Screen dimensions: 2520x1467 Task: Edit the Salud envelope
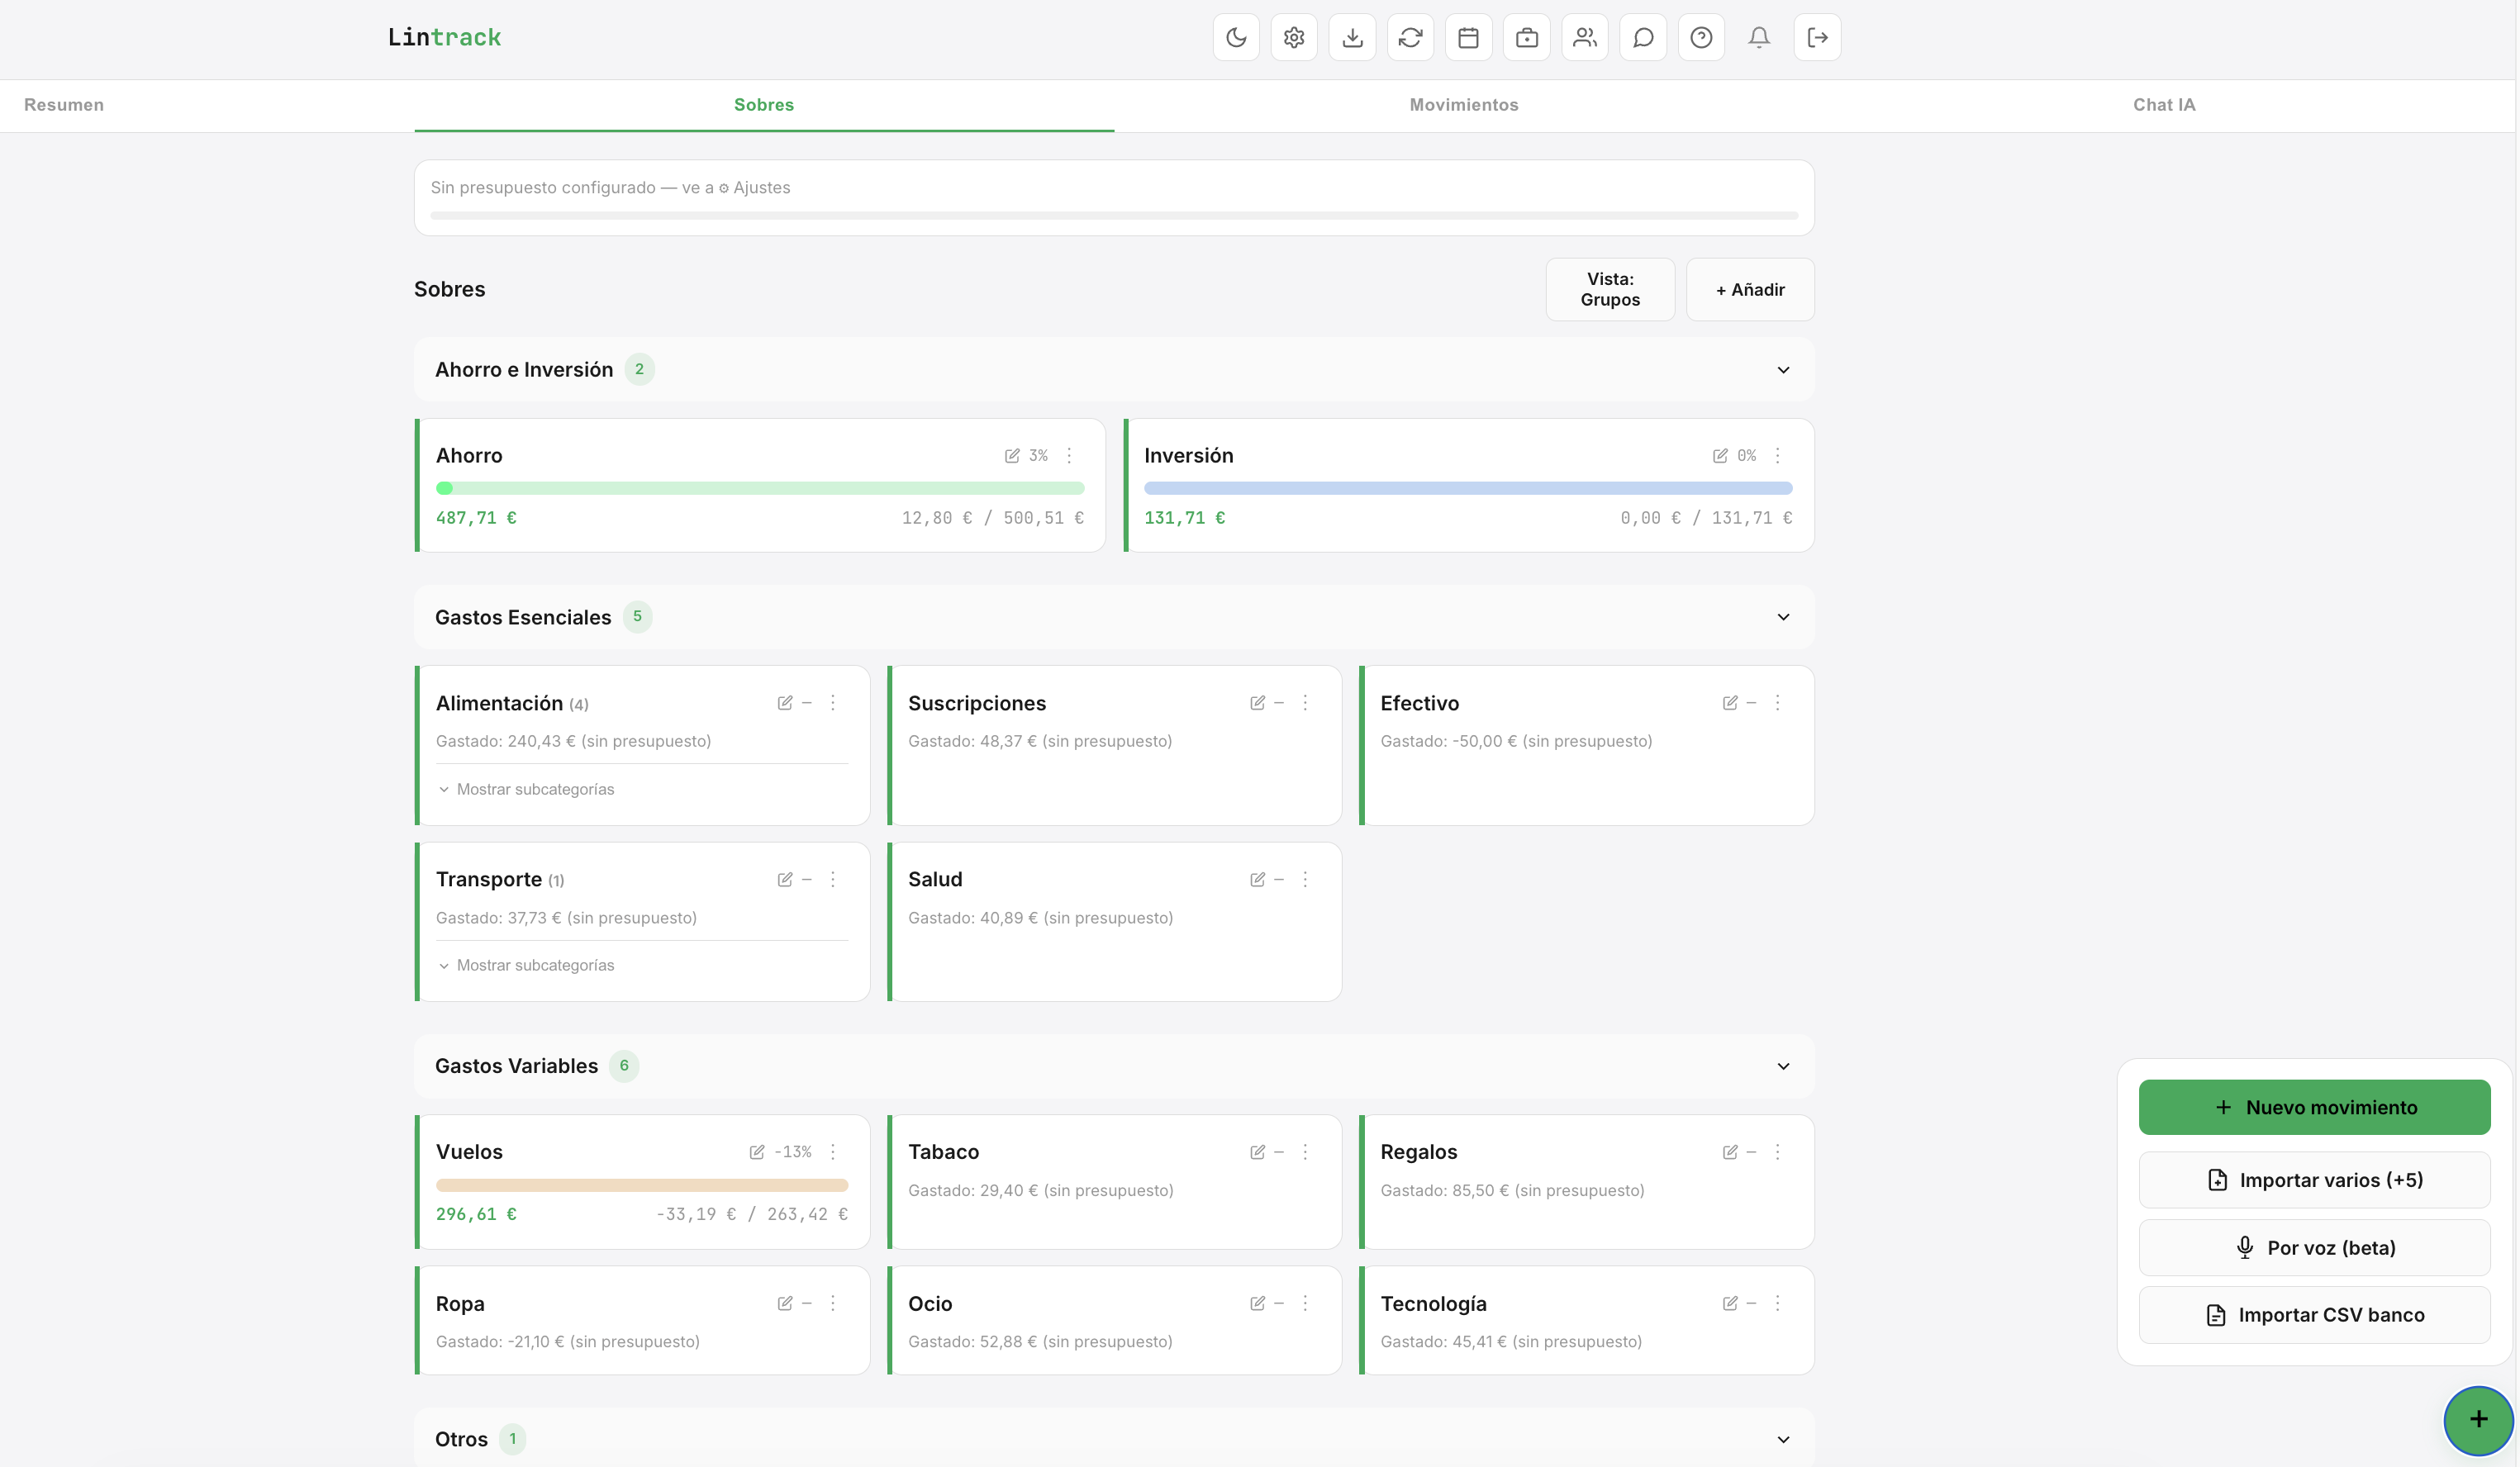pos(1257,880)
